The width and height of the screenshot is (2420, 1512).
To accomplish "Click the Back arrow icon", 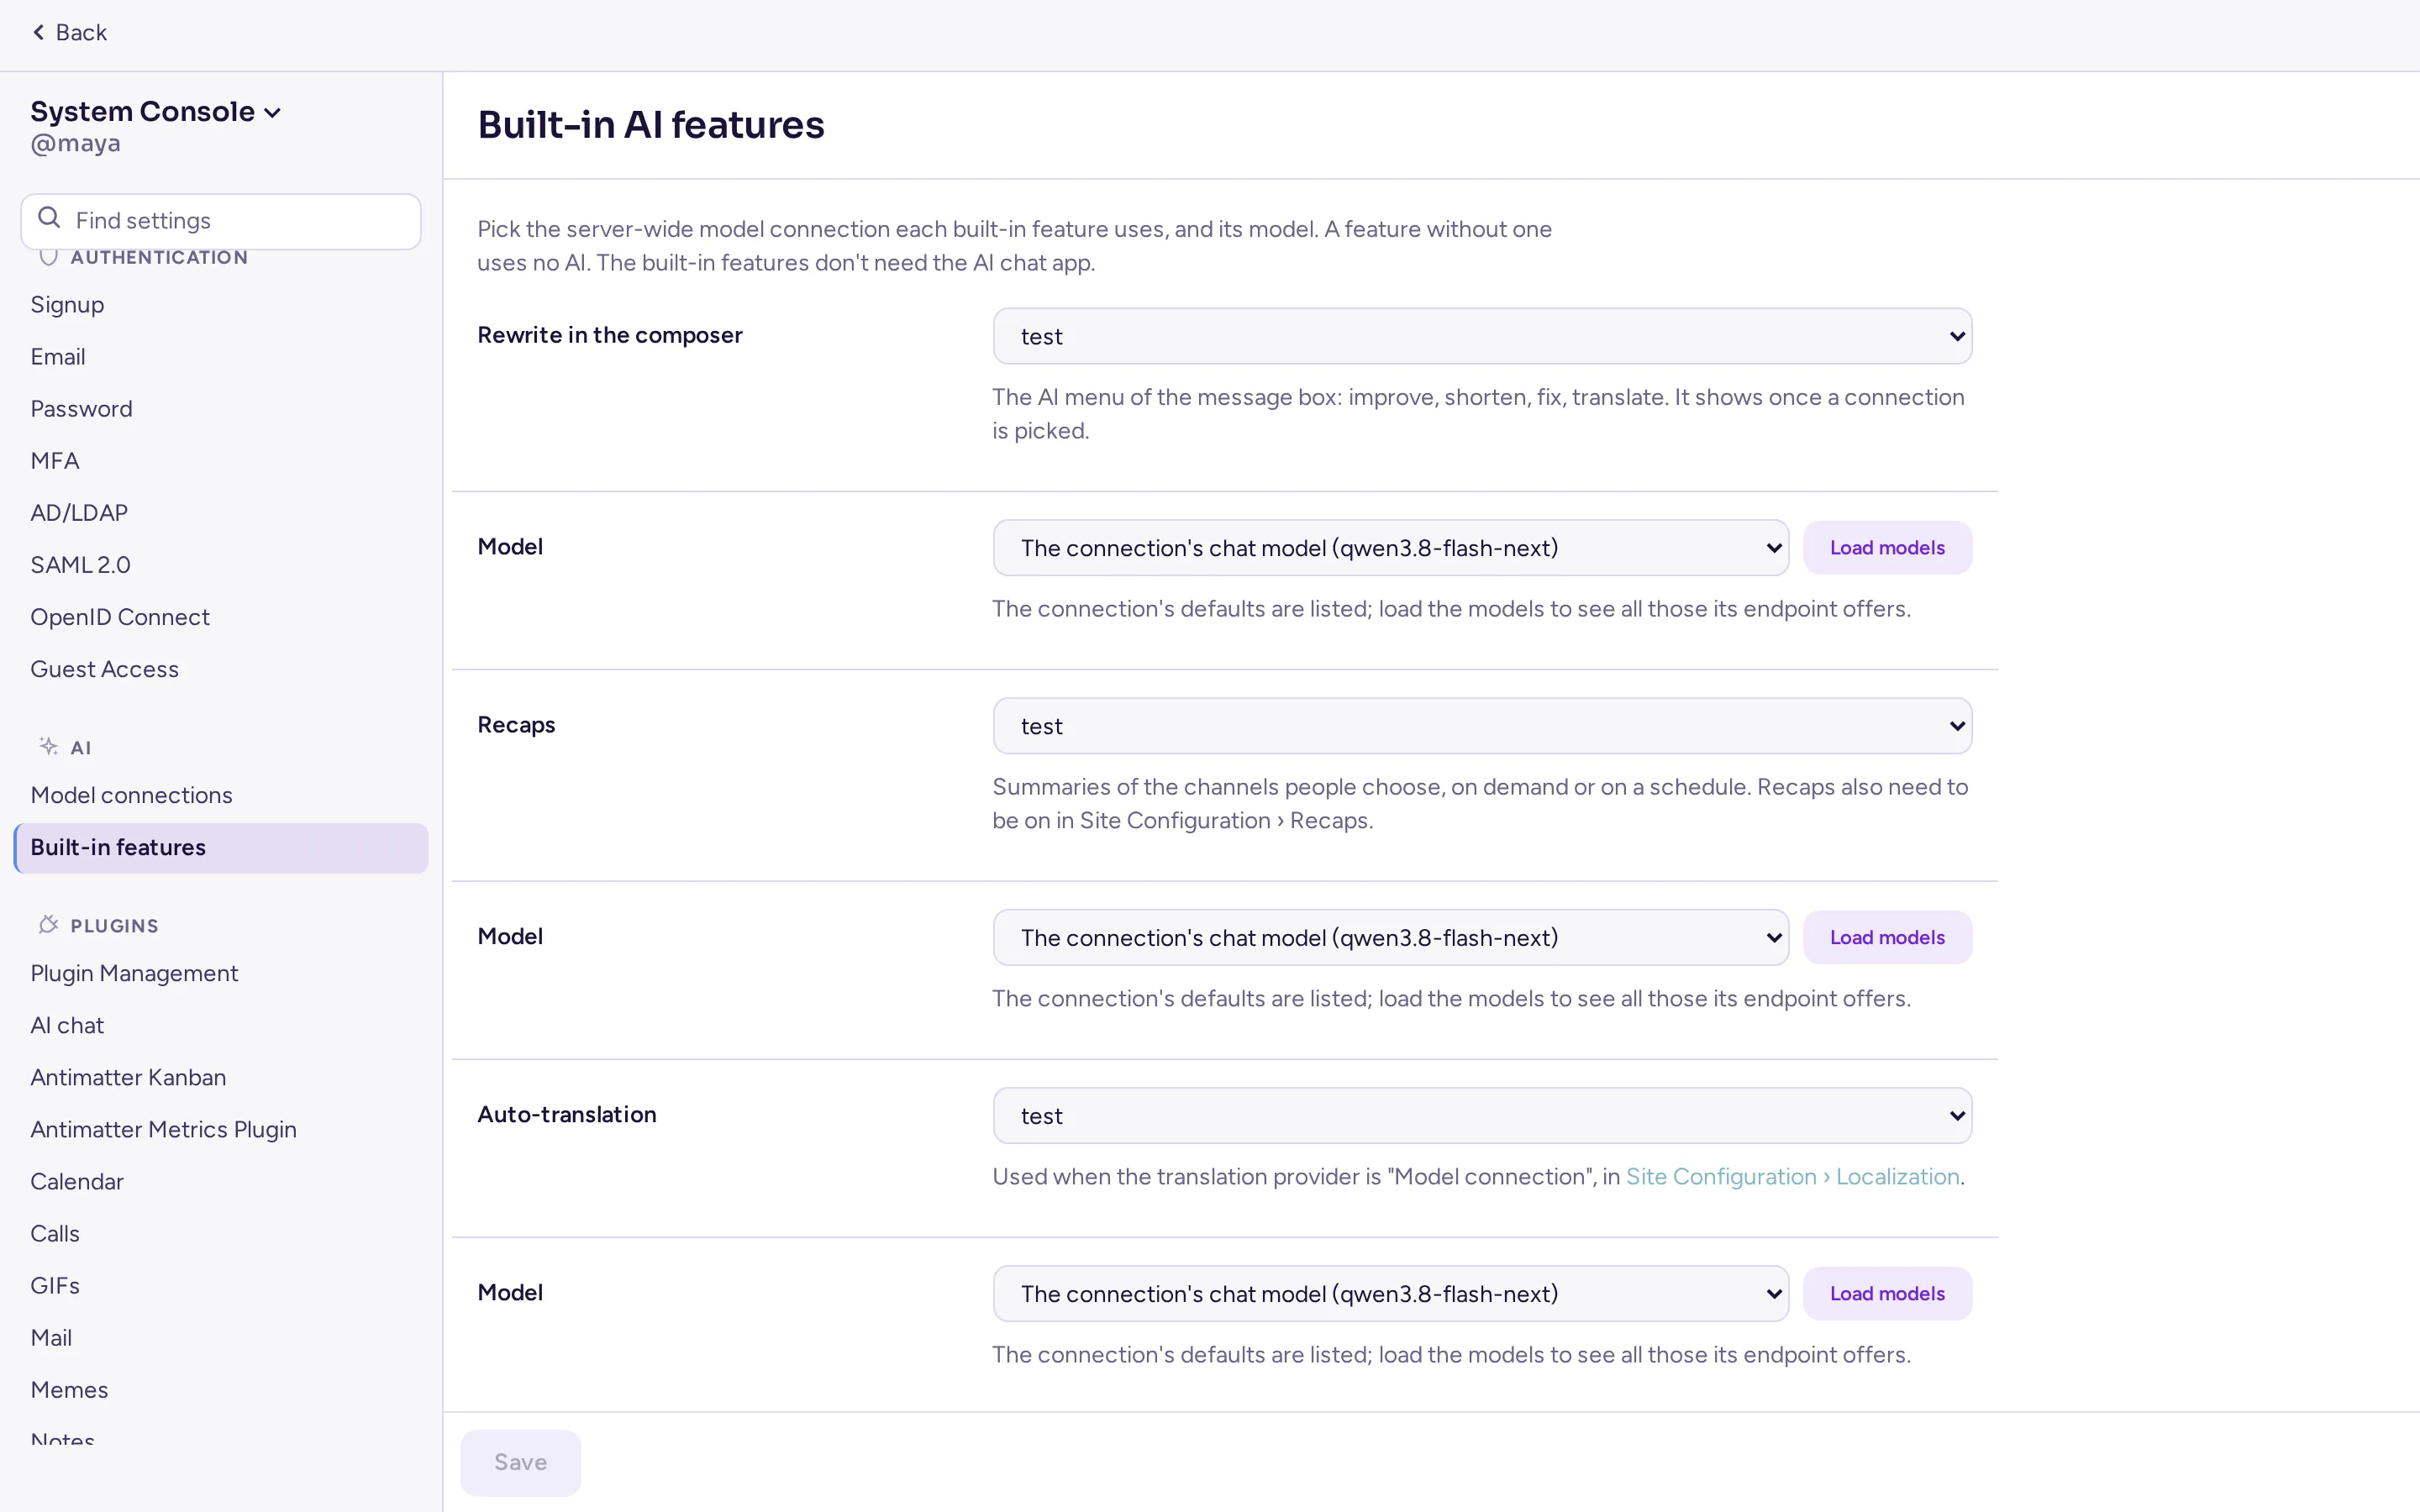I will (x=38, y=32).
